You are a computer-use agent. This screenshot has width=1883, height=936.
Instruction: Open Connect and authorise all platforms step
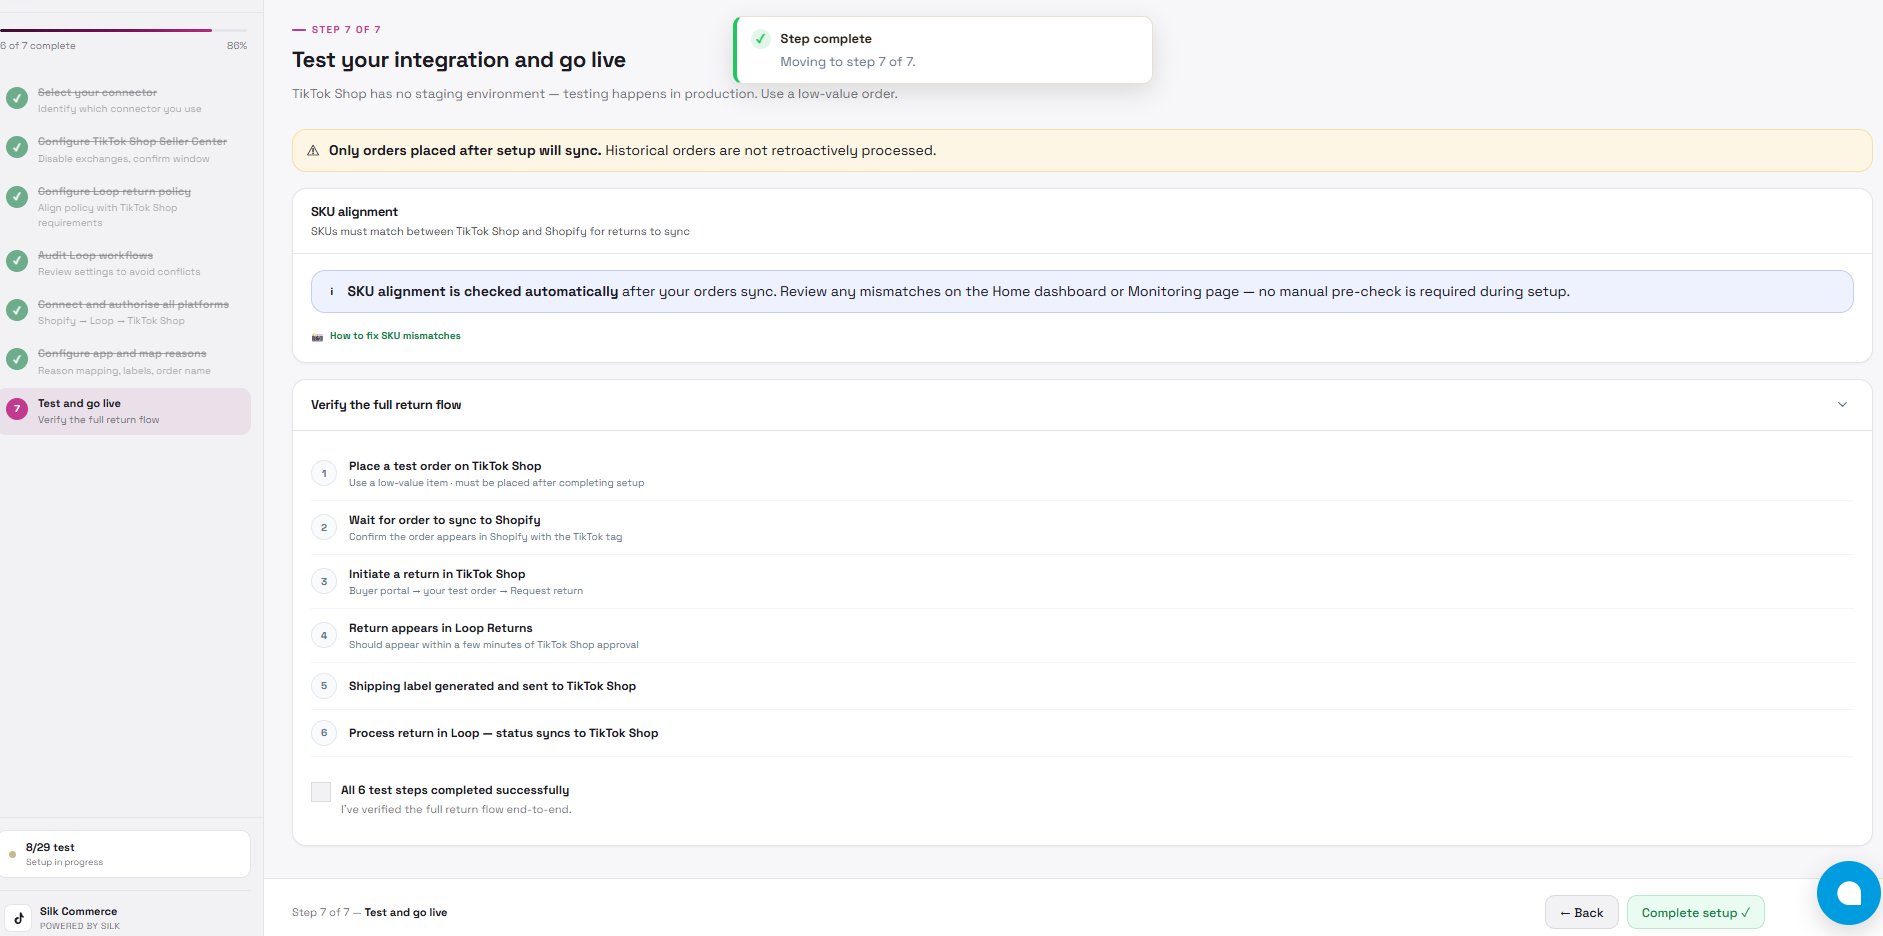125,312
